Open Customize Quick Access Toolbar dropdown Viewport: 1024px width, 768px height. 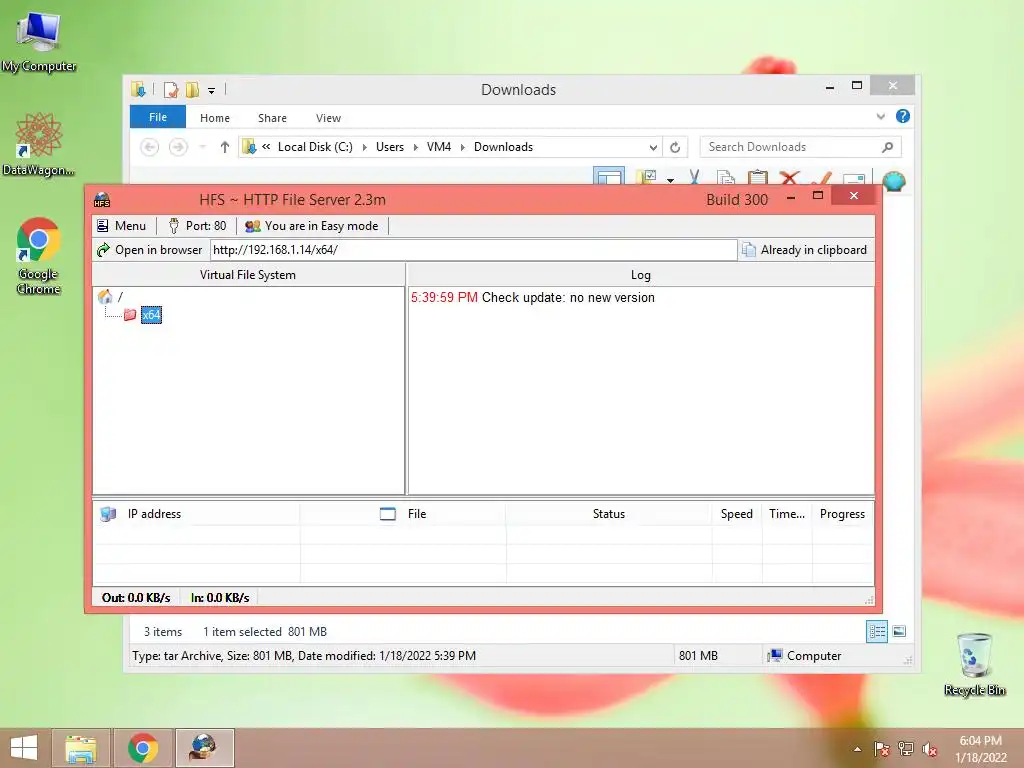pyautogui.click(x=212, y=91)
